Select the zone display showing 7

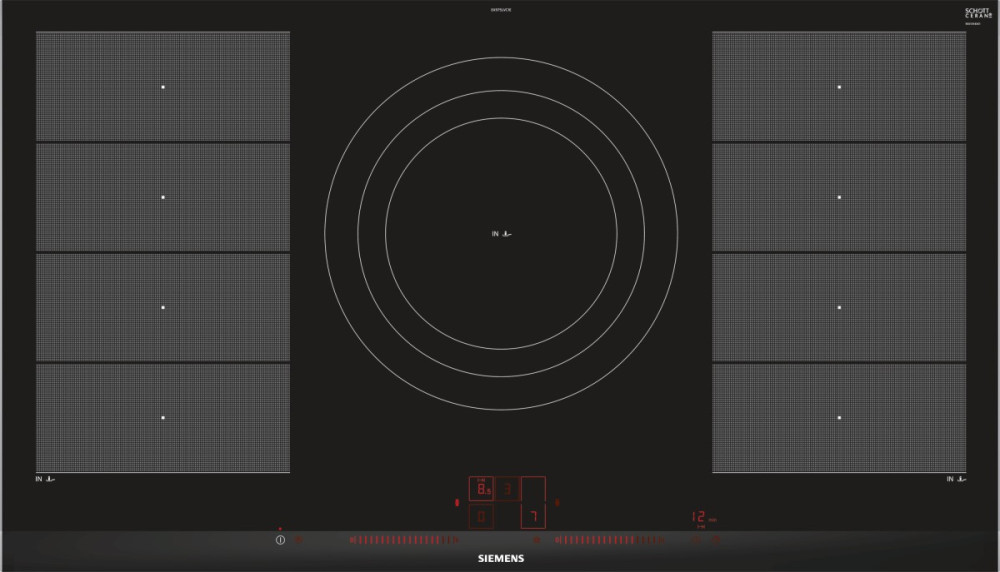click(x=533, y=516)
